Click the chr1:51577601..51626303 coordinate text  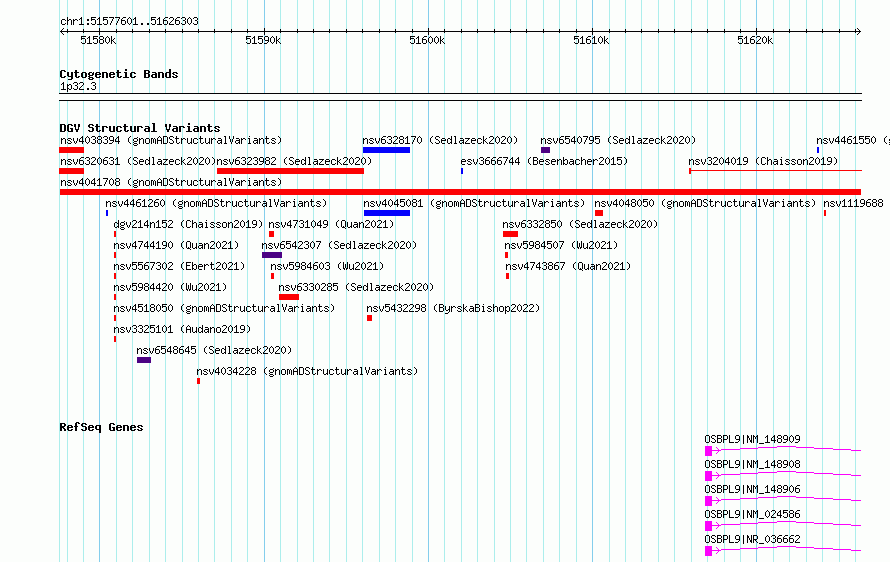pyautogui.click(x=129, y=21)
